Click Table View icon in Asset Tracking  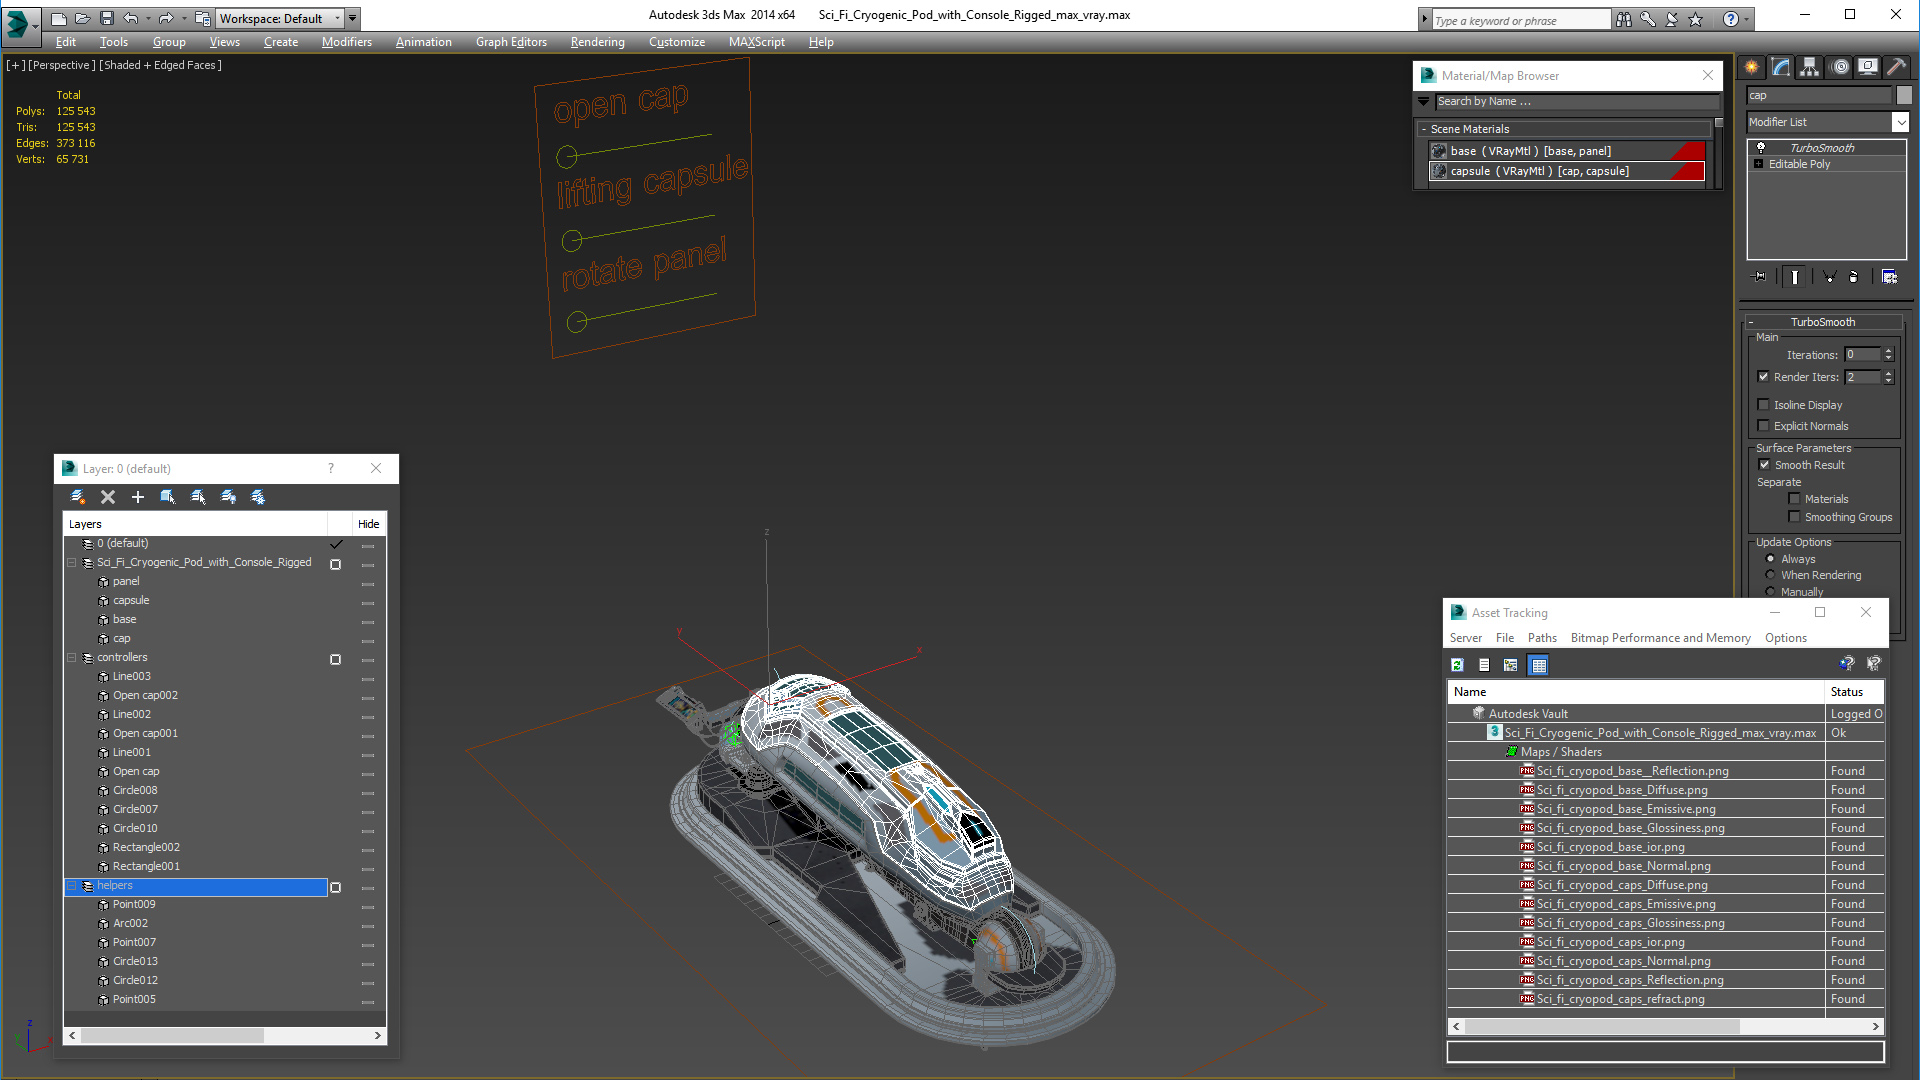pyautogui.click(x=1539, y=665)
